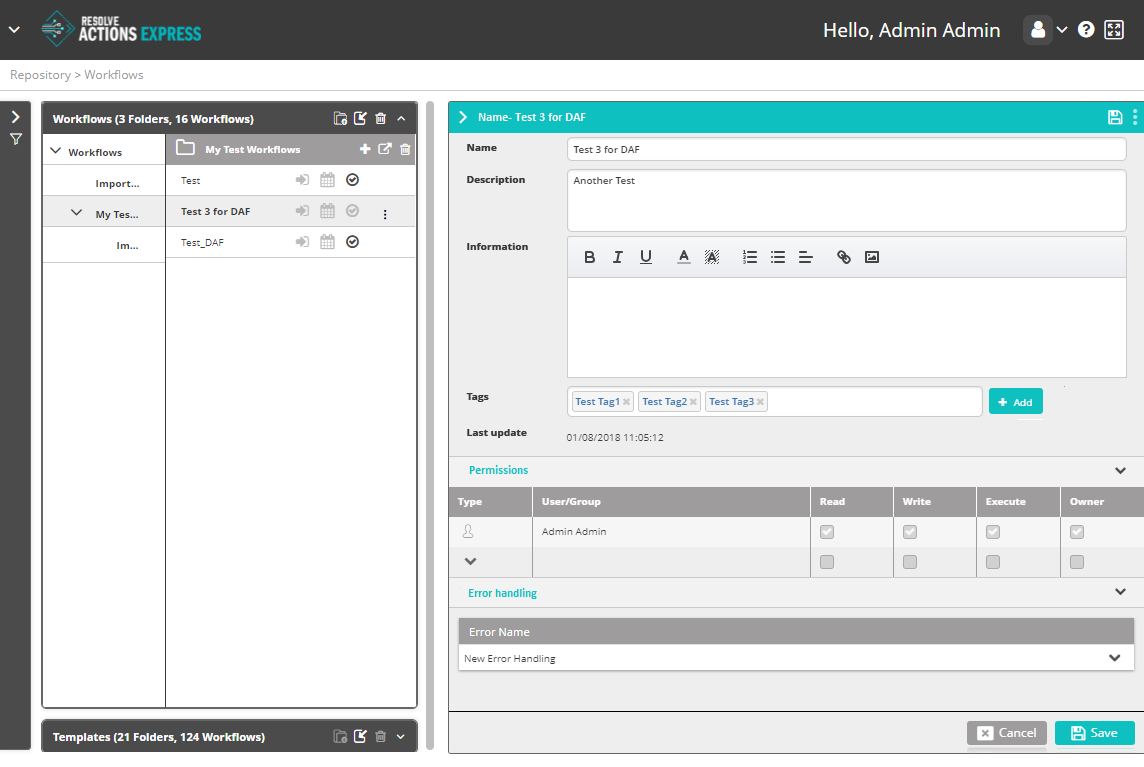Click the Add tag button

pos(1016,401)
